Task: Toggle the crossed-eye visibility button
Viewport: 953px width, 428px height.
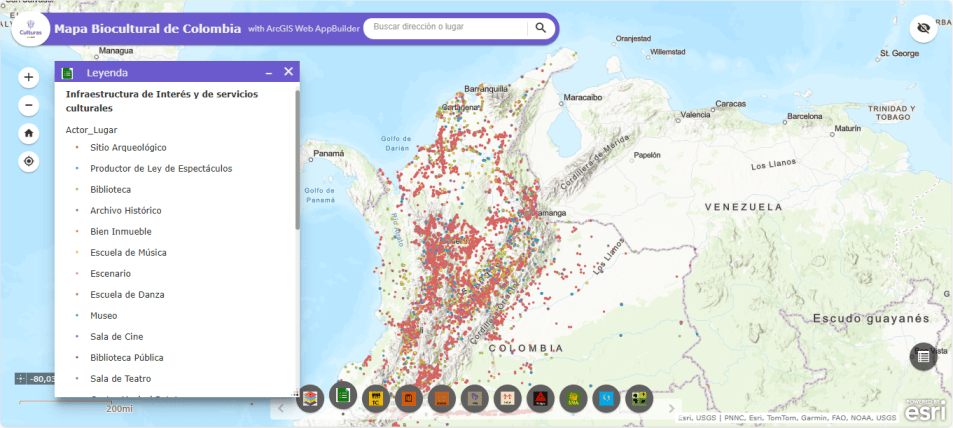Action: tap(923, 29)
